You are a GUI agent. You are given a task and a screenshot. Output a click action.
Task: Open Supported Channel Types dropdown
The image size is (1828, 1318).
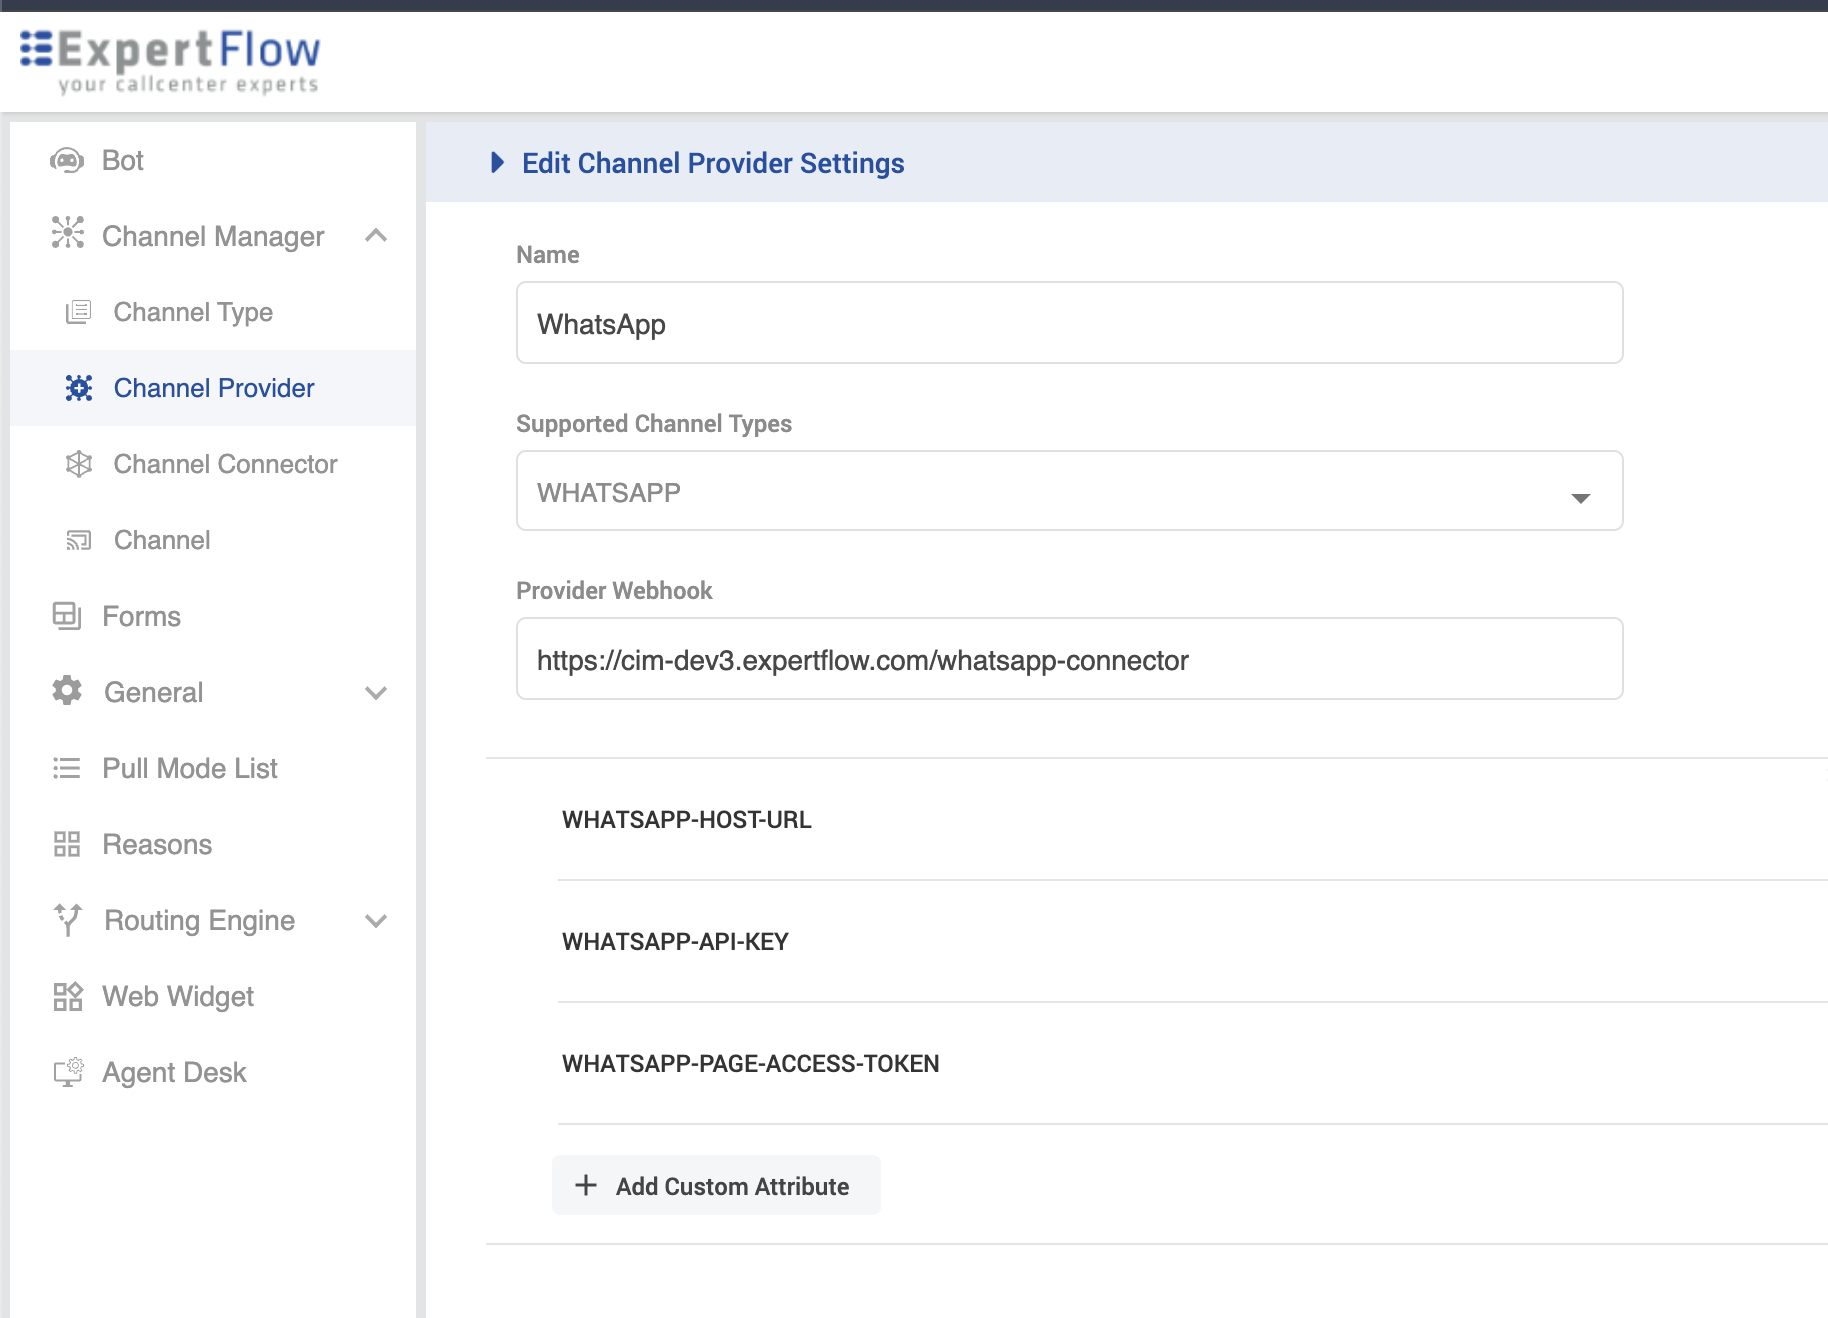pyautogui.click(x=1069, y=491)
